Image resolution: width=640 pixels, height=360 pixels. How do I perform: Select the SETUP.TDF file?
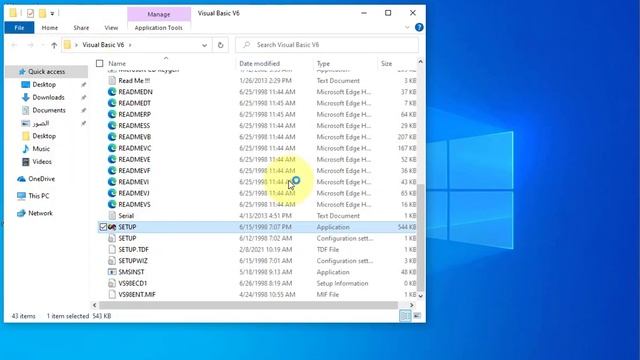(133, 249)
